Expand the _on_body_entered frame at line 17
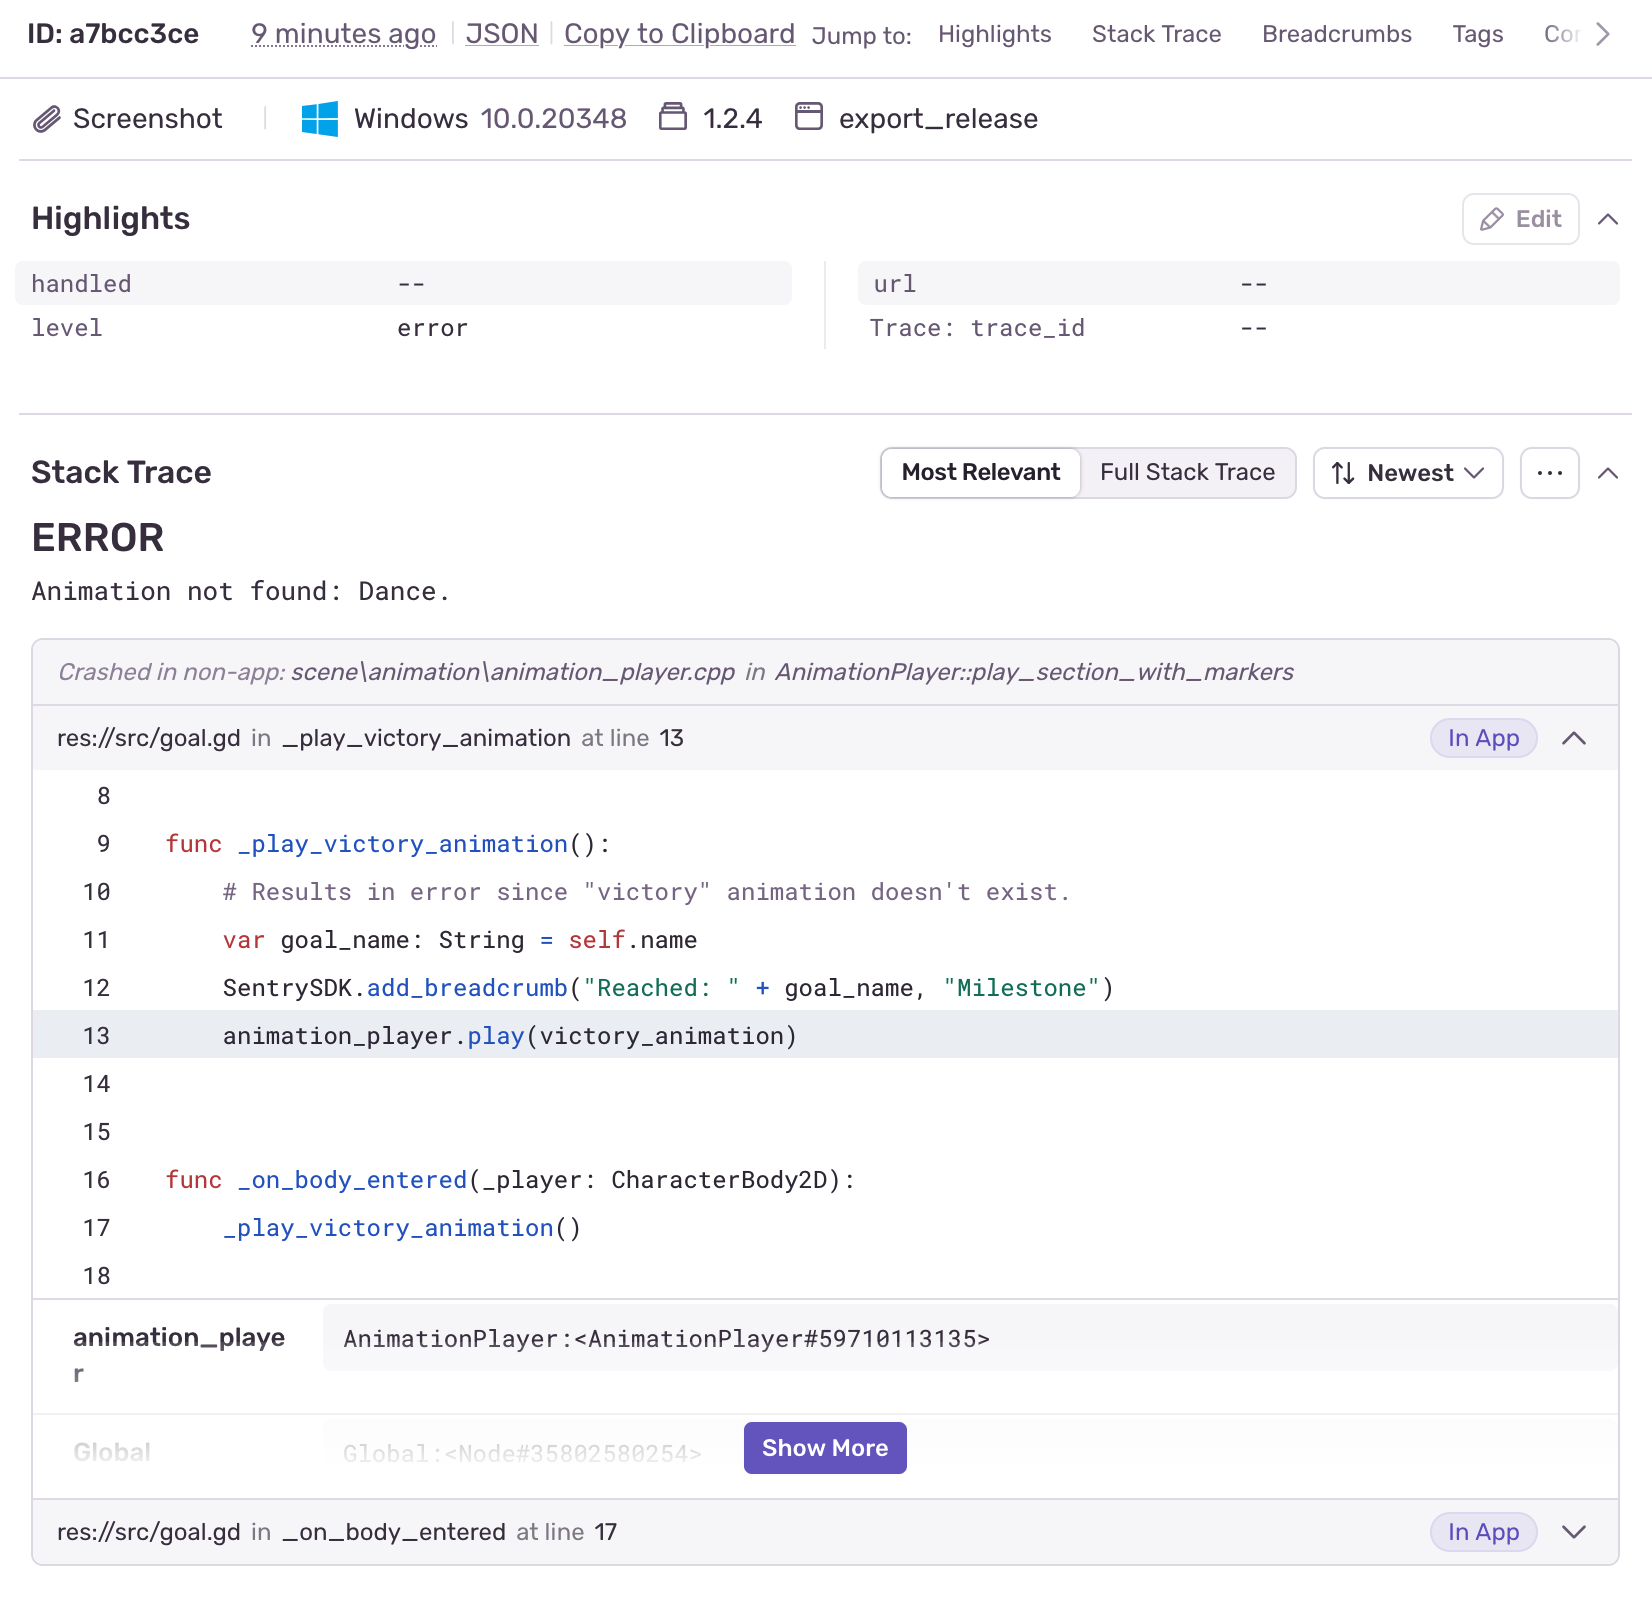 point(1574,1532)
